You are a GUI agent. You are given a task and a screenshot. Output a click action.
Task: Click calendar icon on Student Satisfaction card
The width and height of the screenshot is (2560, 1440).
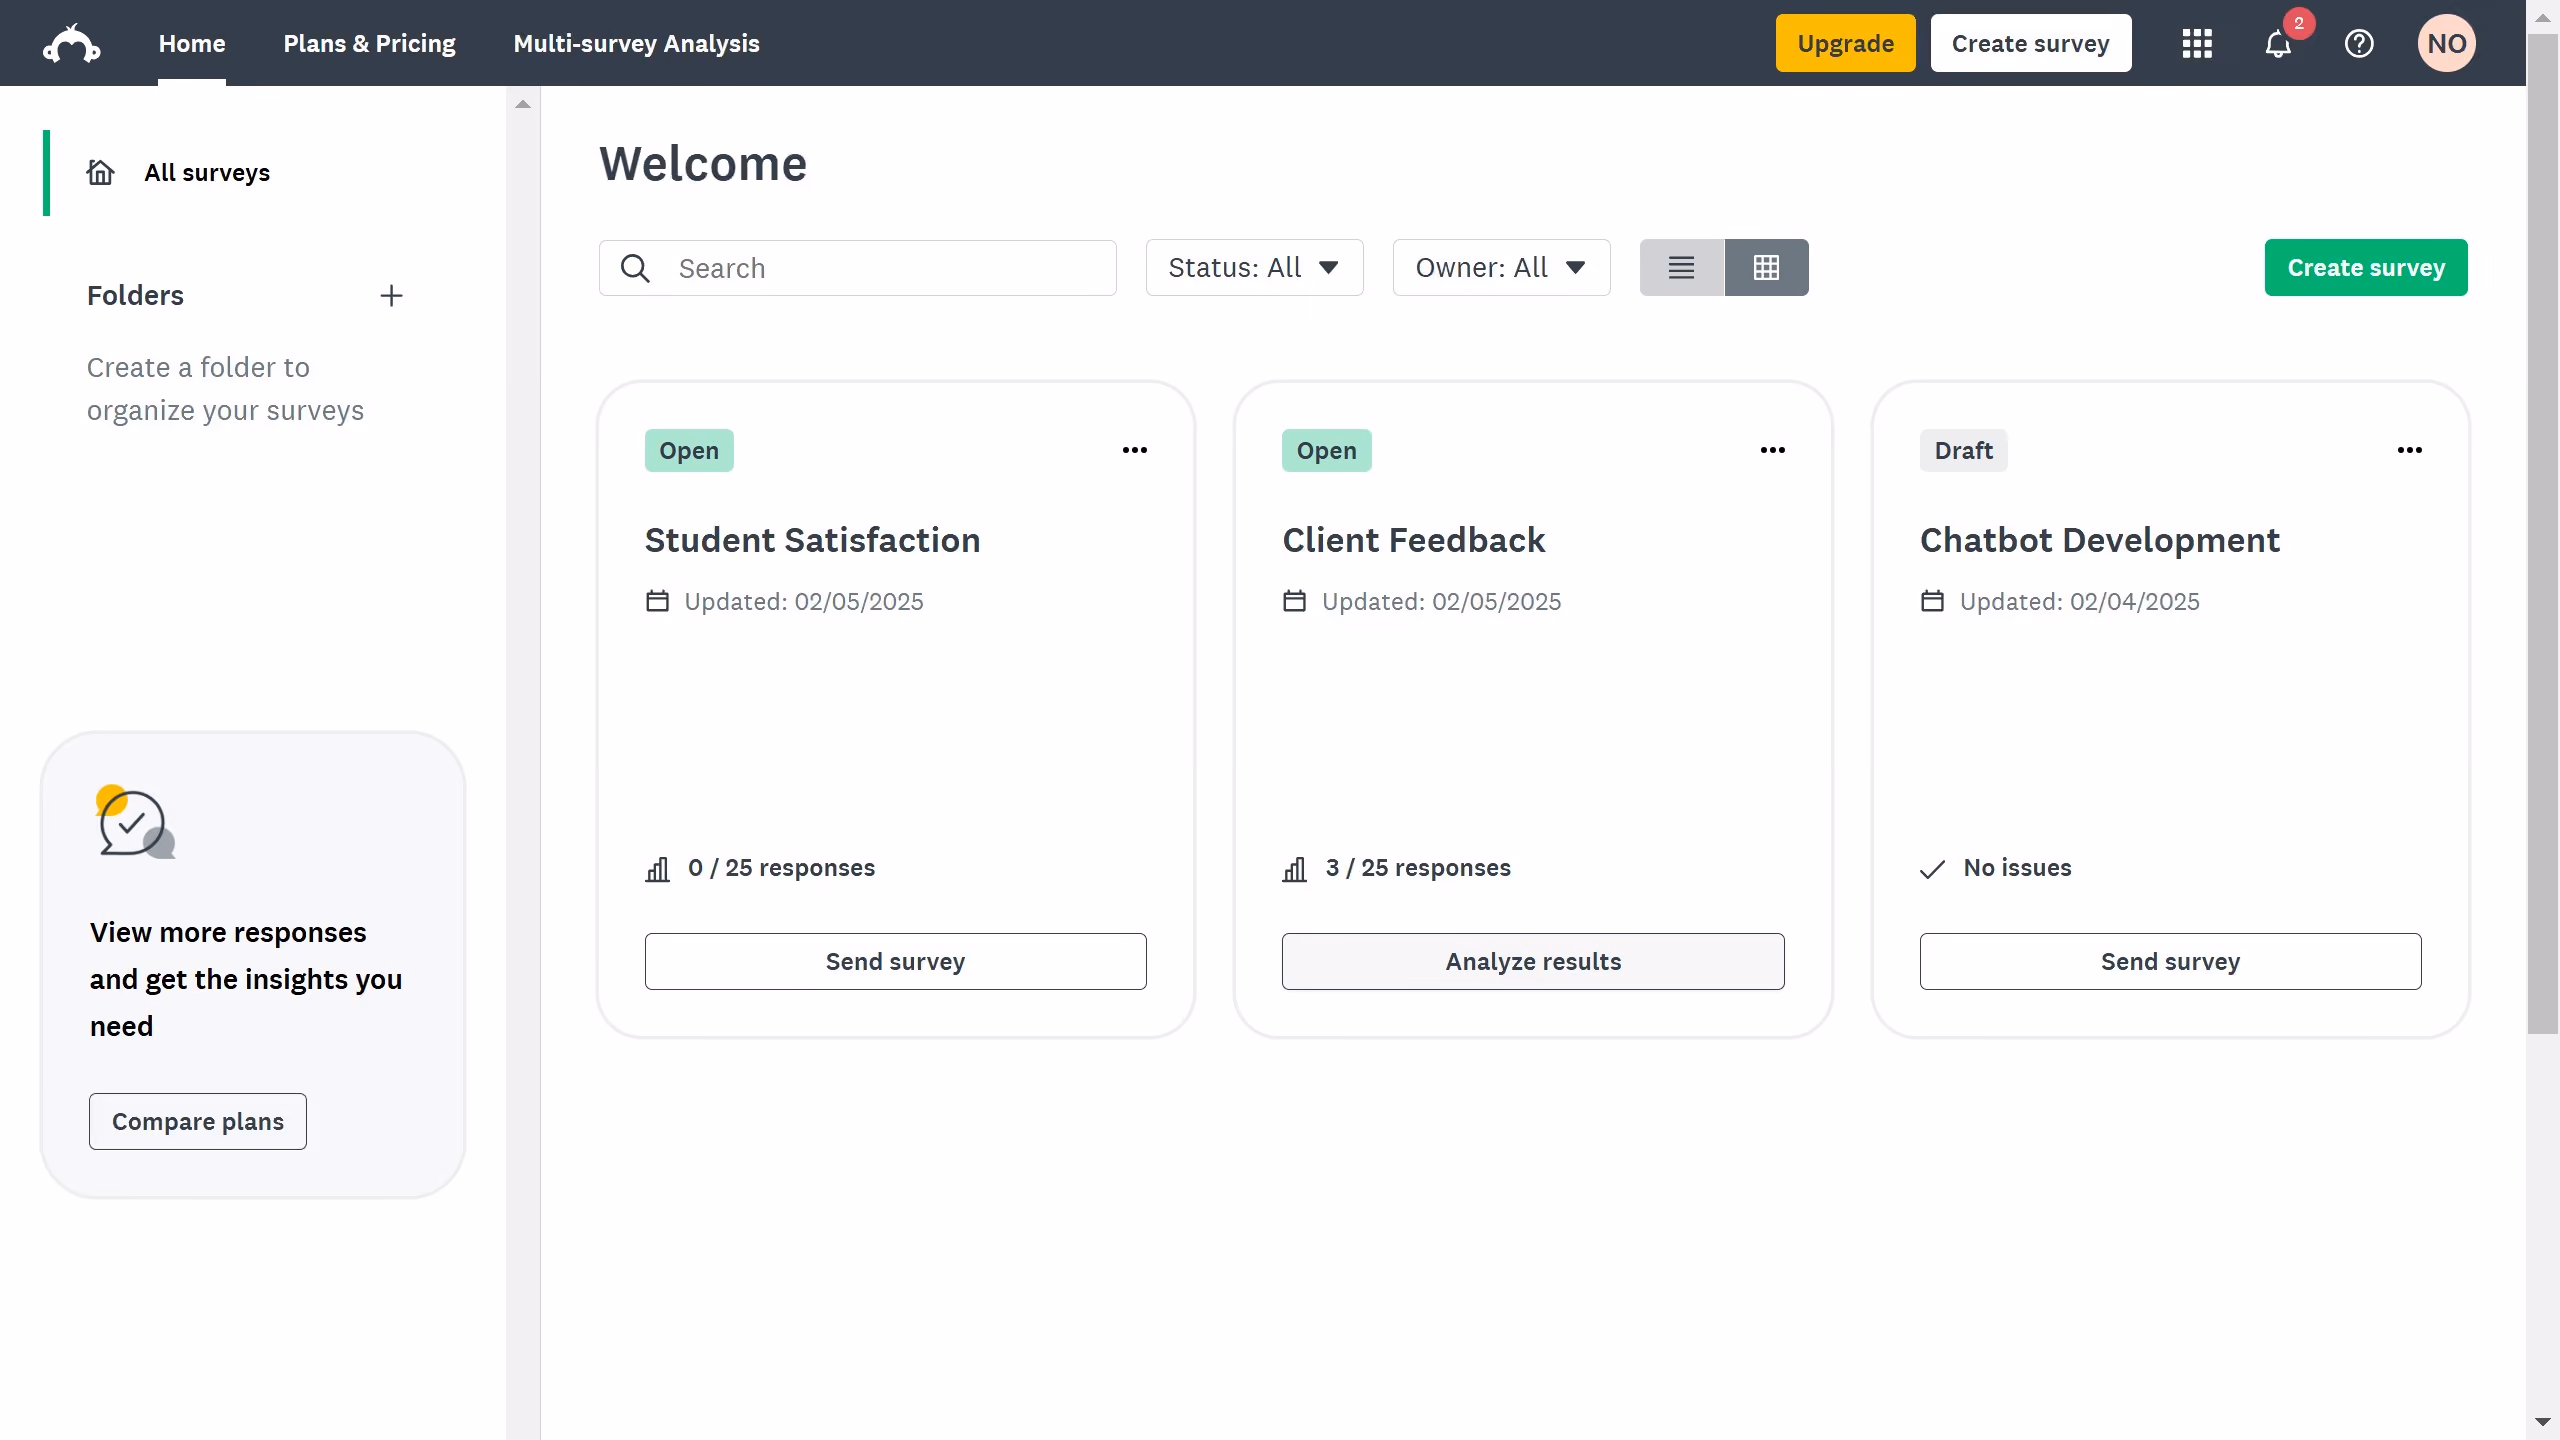tap(657, 601)
